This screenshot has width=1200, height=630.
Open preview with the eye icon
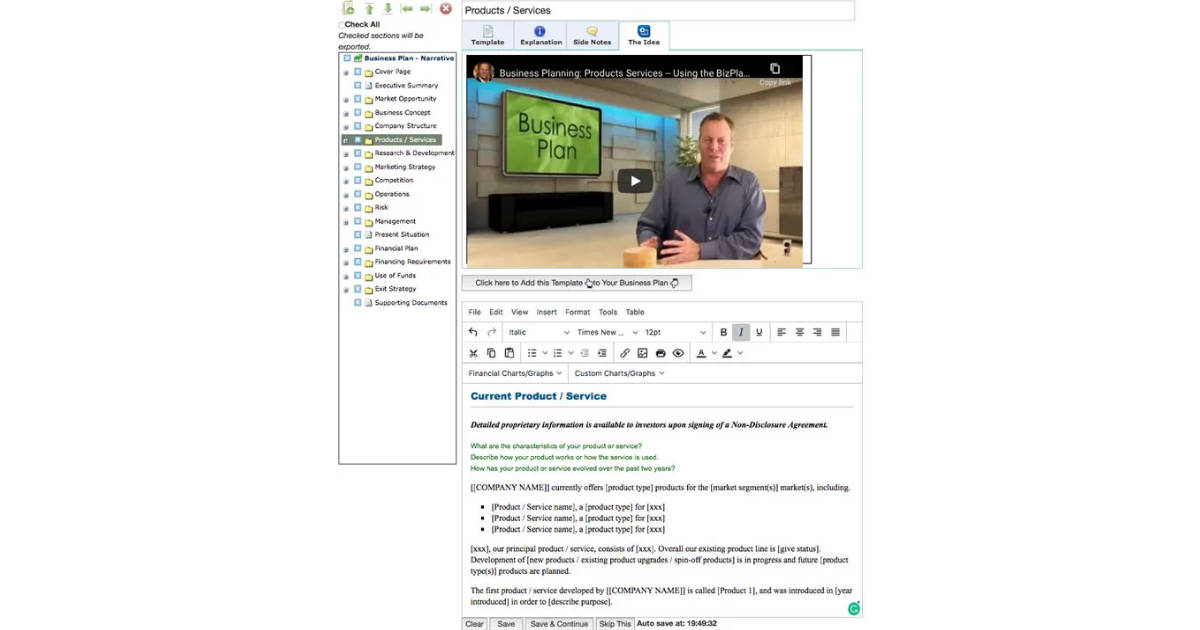(678, 353)
